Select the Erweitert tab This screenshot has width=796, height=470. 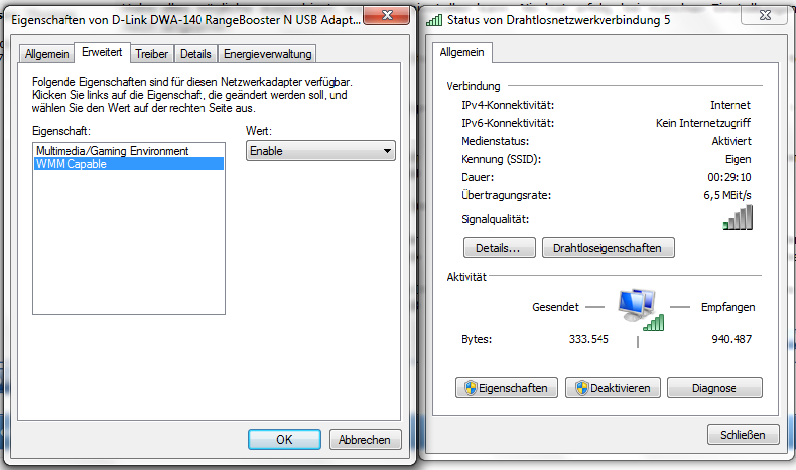pyautogui.click(x=102, y=52)
